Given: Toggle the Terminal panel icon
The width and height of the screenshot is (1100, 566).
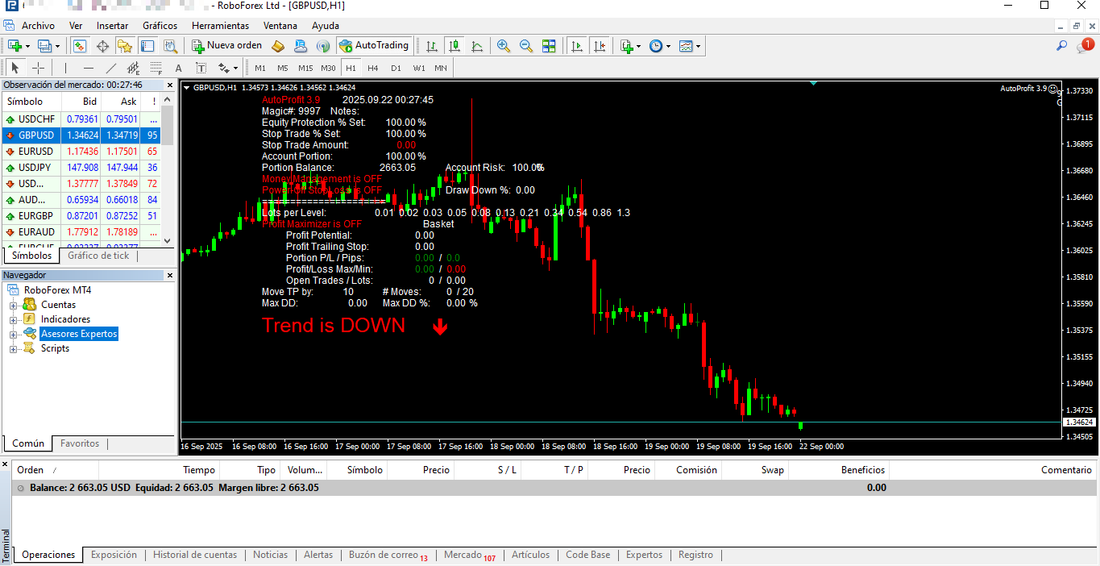Looking at the screenshot, I should 147,46.
